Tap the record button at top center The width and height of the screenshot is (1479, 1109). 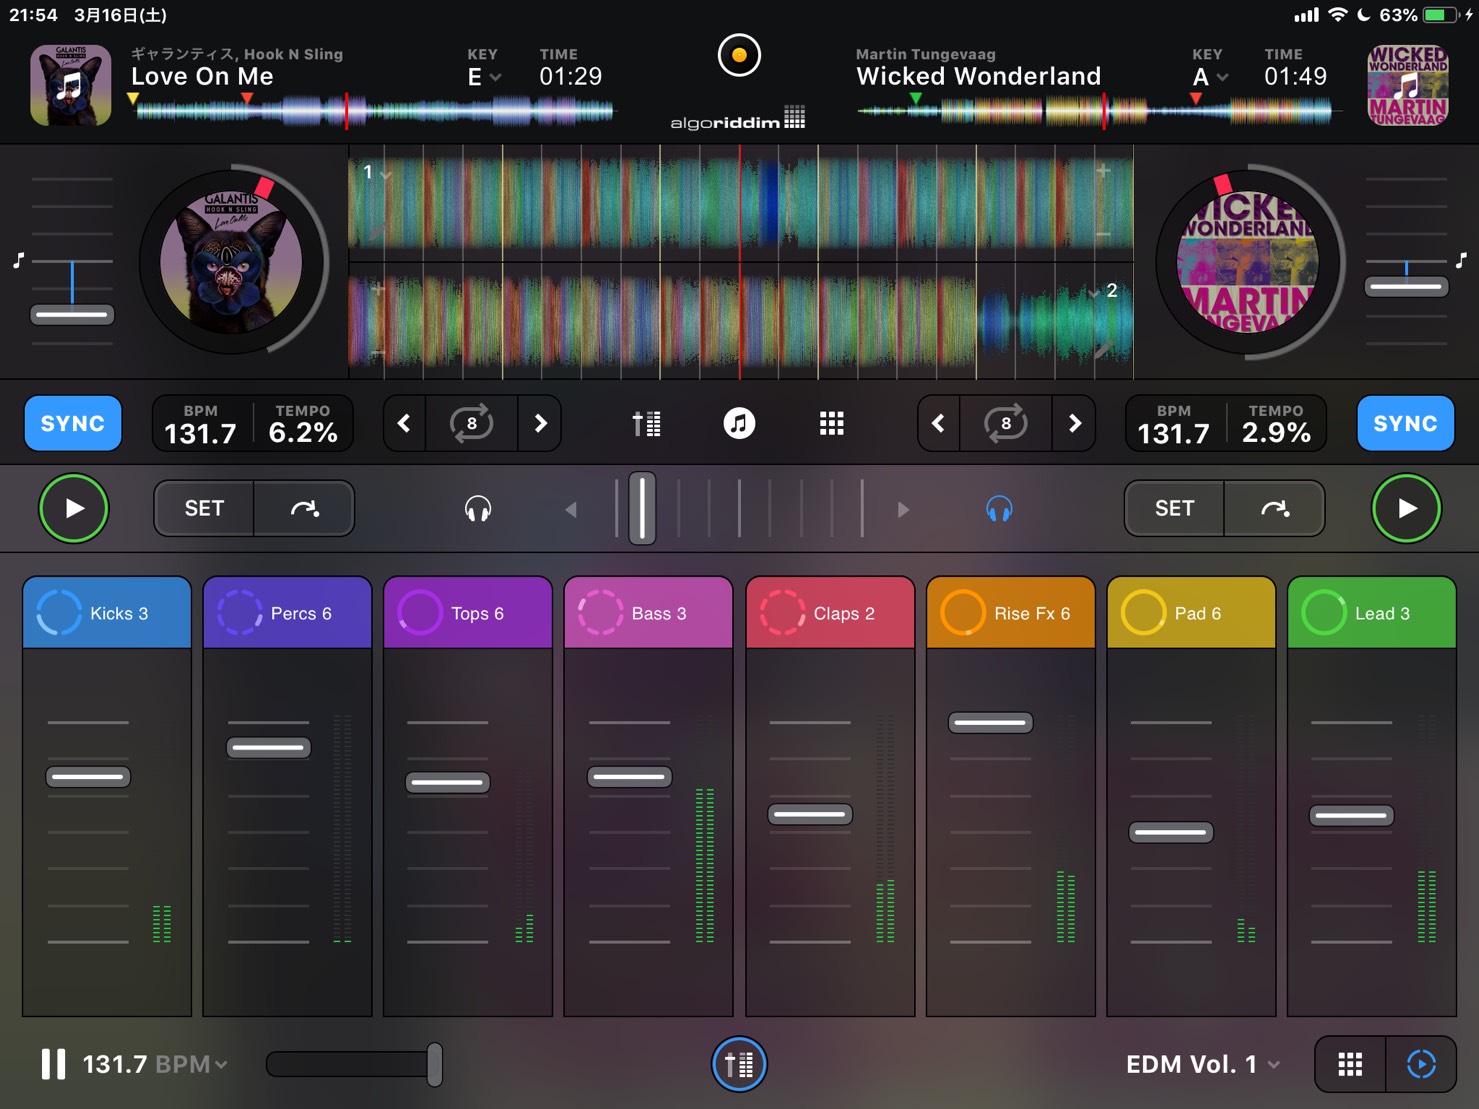(739, 55)
